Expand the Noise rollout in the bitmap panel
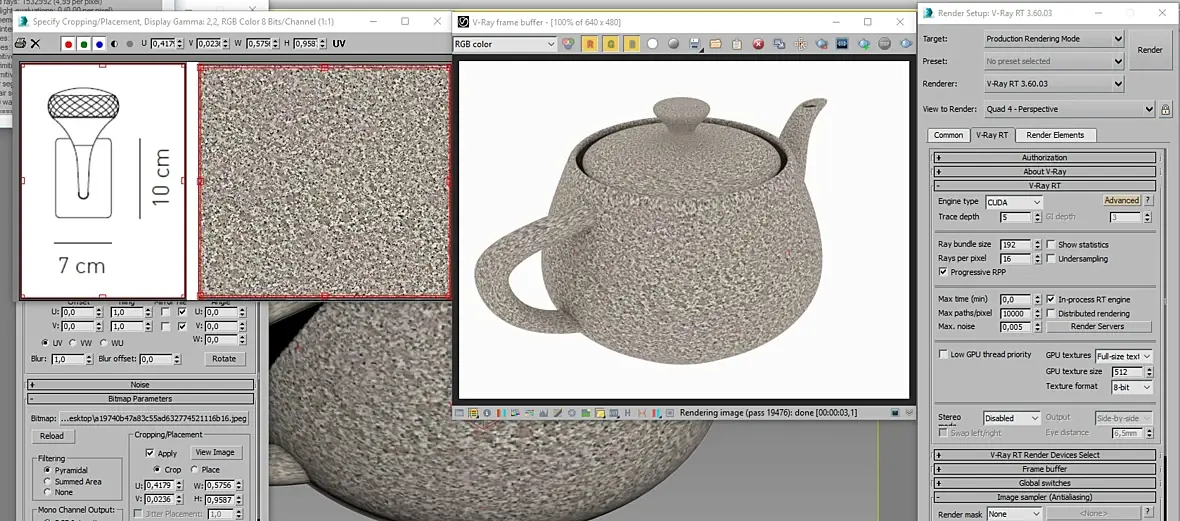Viewport: 1180px width, 521px height. [140, 385]
